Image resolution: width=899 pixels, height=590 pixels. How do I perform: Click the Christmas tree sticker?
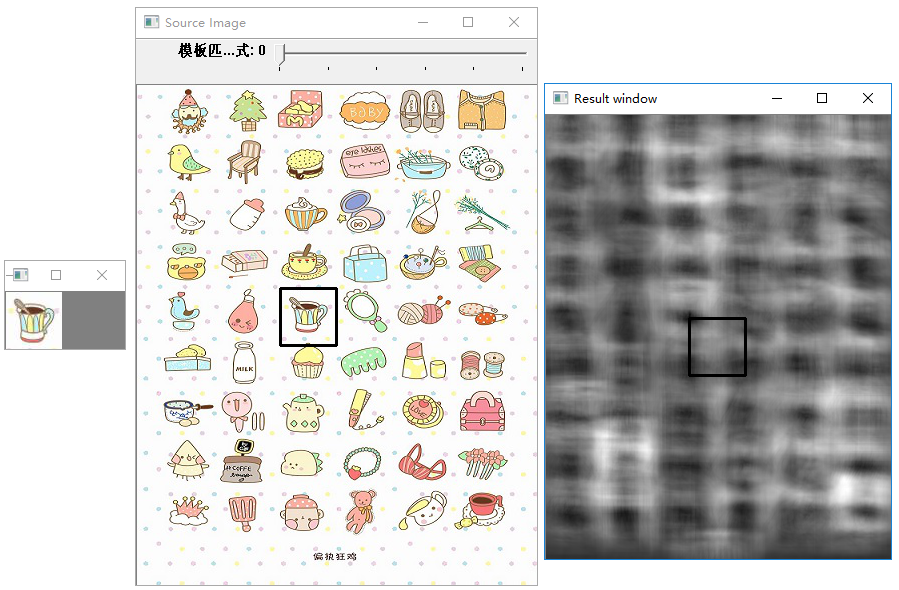pos(248,110)
